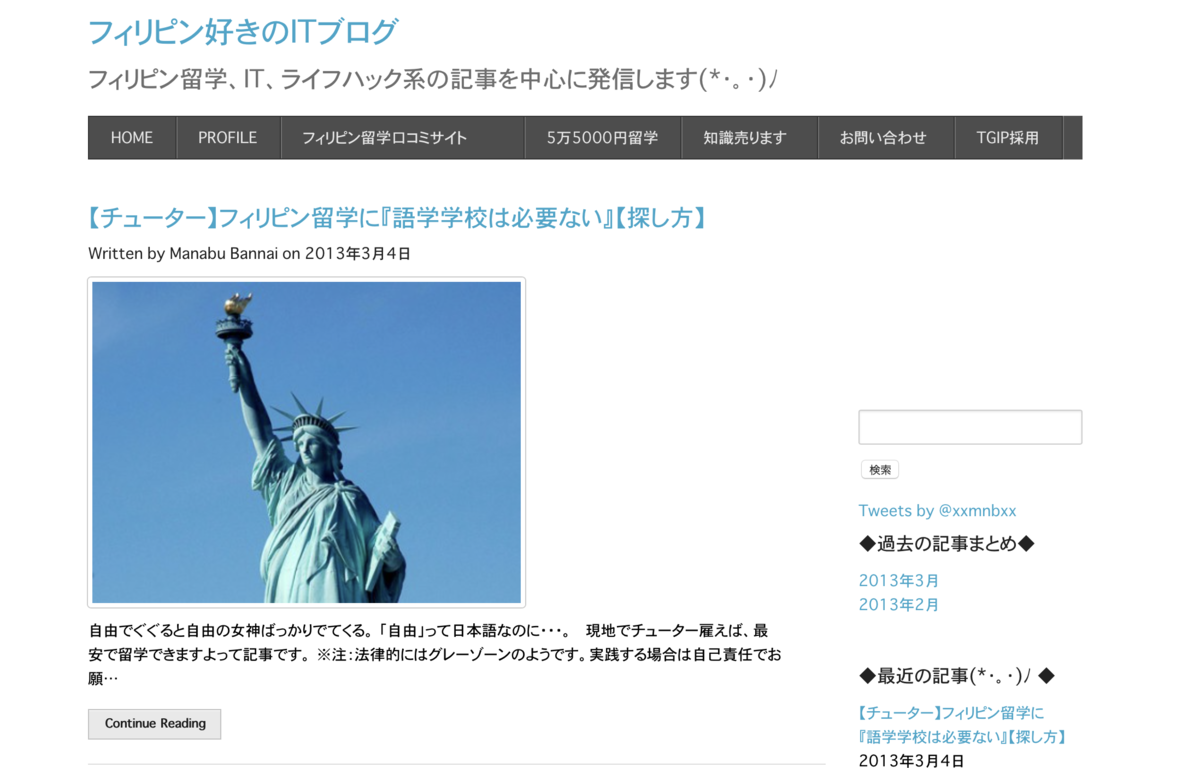Open the 【チューター】フィリピン留学 article title
The width and height of the screenshot is (1200, 768).
(398, 218)
